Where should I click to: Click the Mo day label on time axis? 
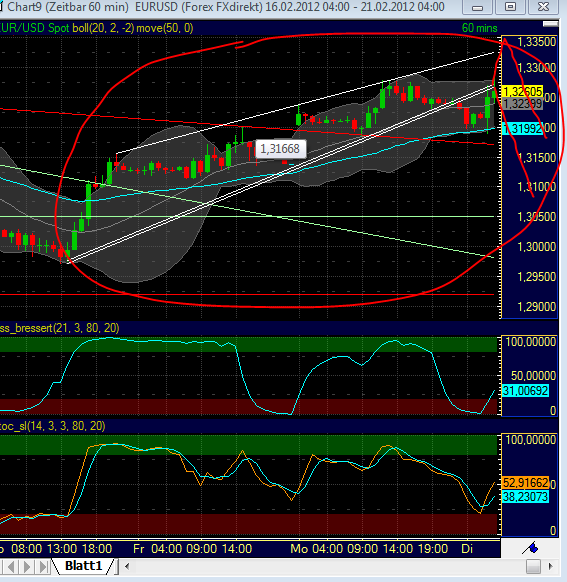click(299, 549)
